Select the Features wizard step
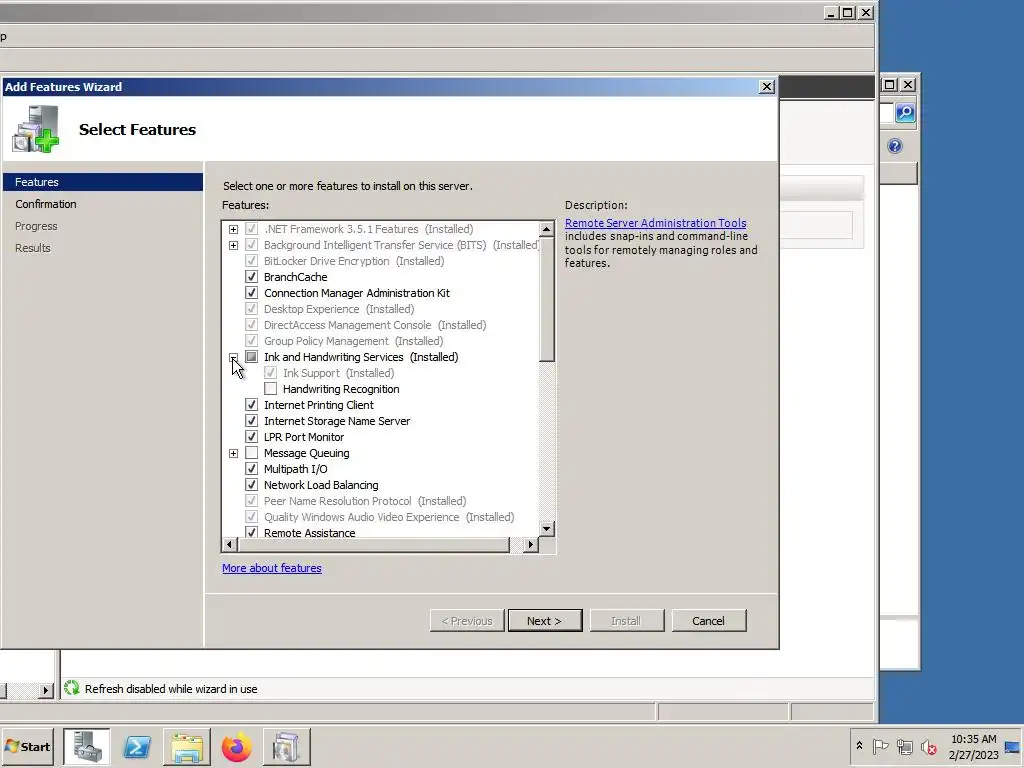This screenshot has height=768, width=1024. point(103,182)
